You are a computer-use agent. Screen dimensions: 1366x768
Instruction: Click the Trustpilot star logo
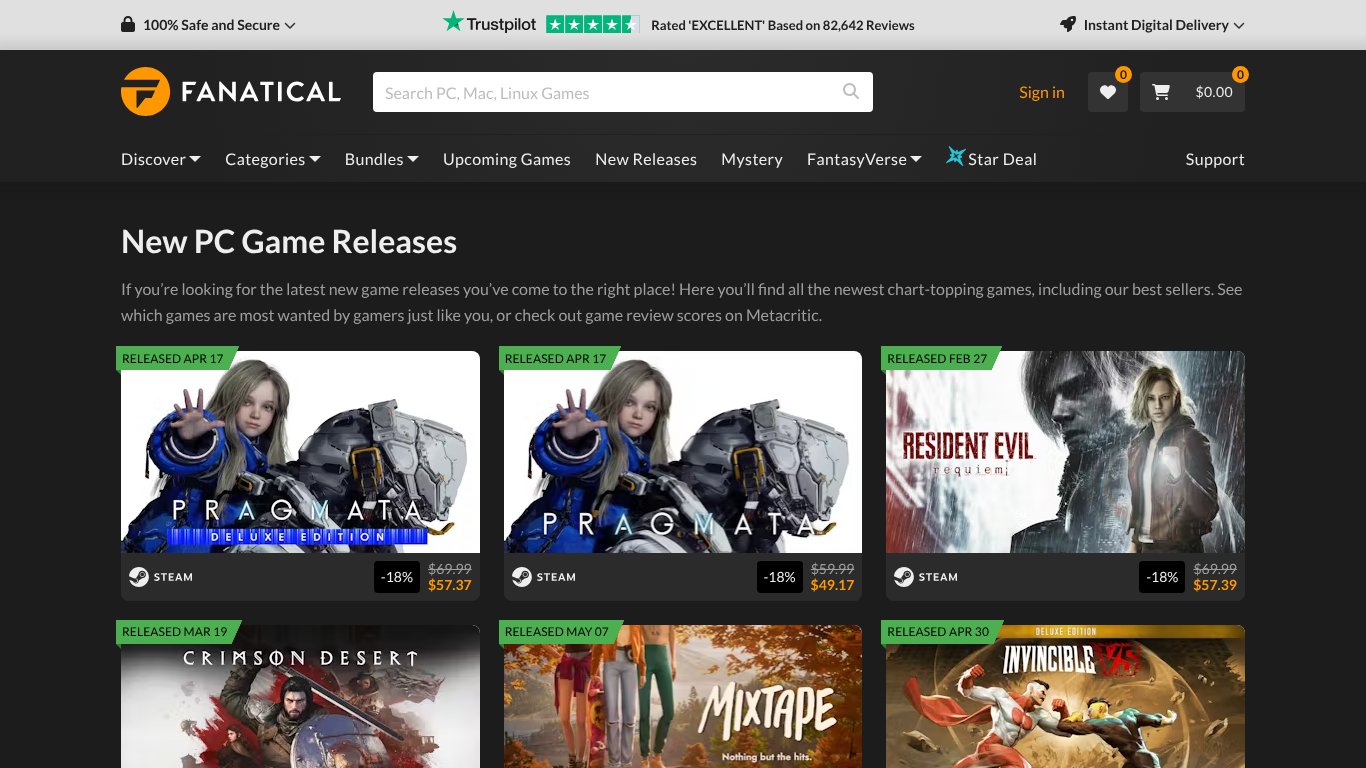453,22
